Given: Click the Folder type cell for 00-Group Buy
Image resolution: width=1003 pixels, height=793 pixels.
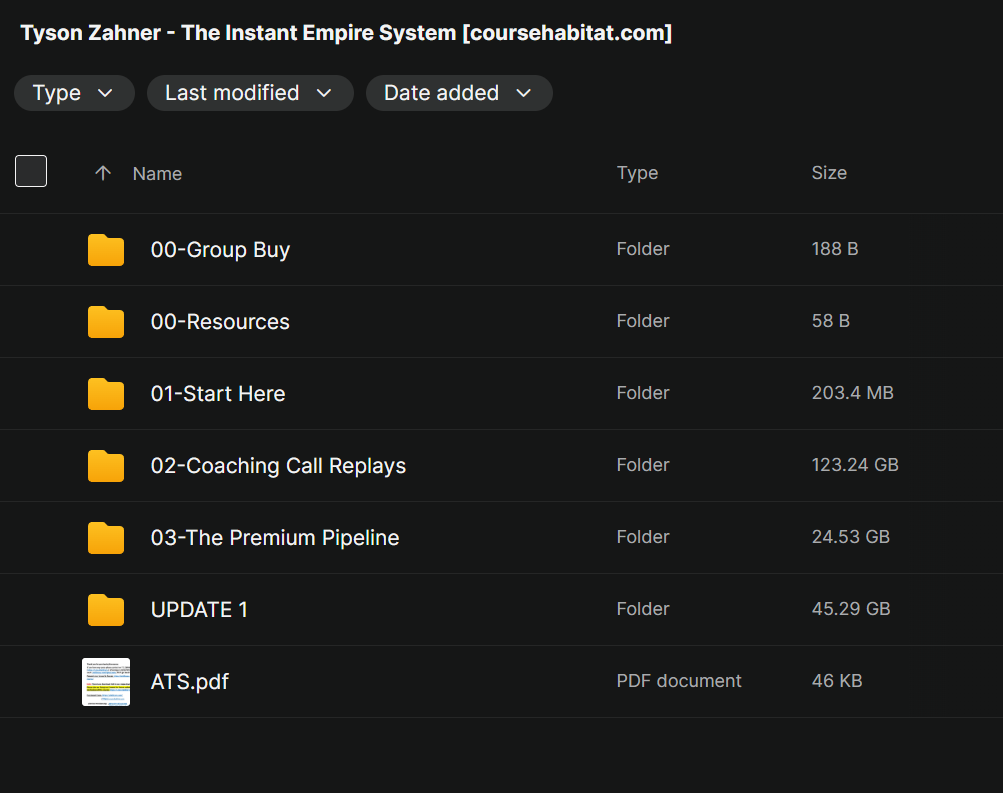Looking at the screenshot, I should tap(643, 249).
